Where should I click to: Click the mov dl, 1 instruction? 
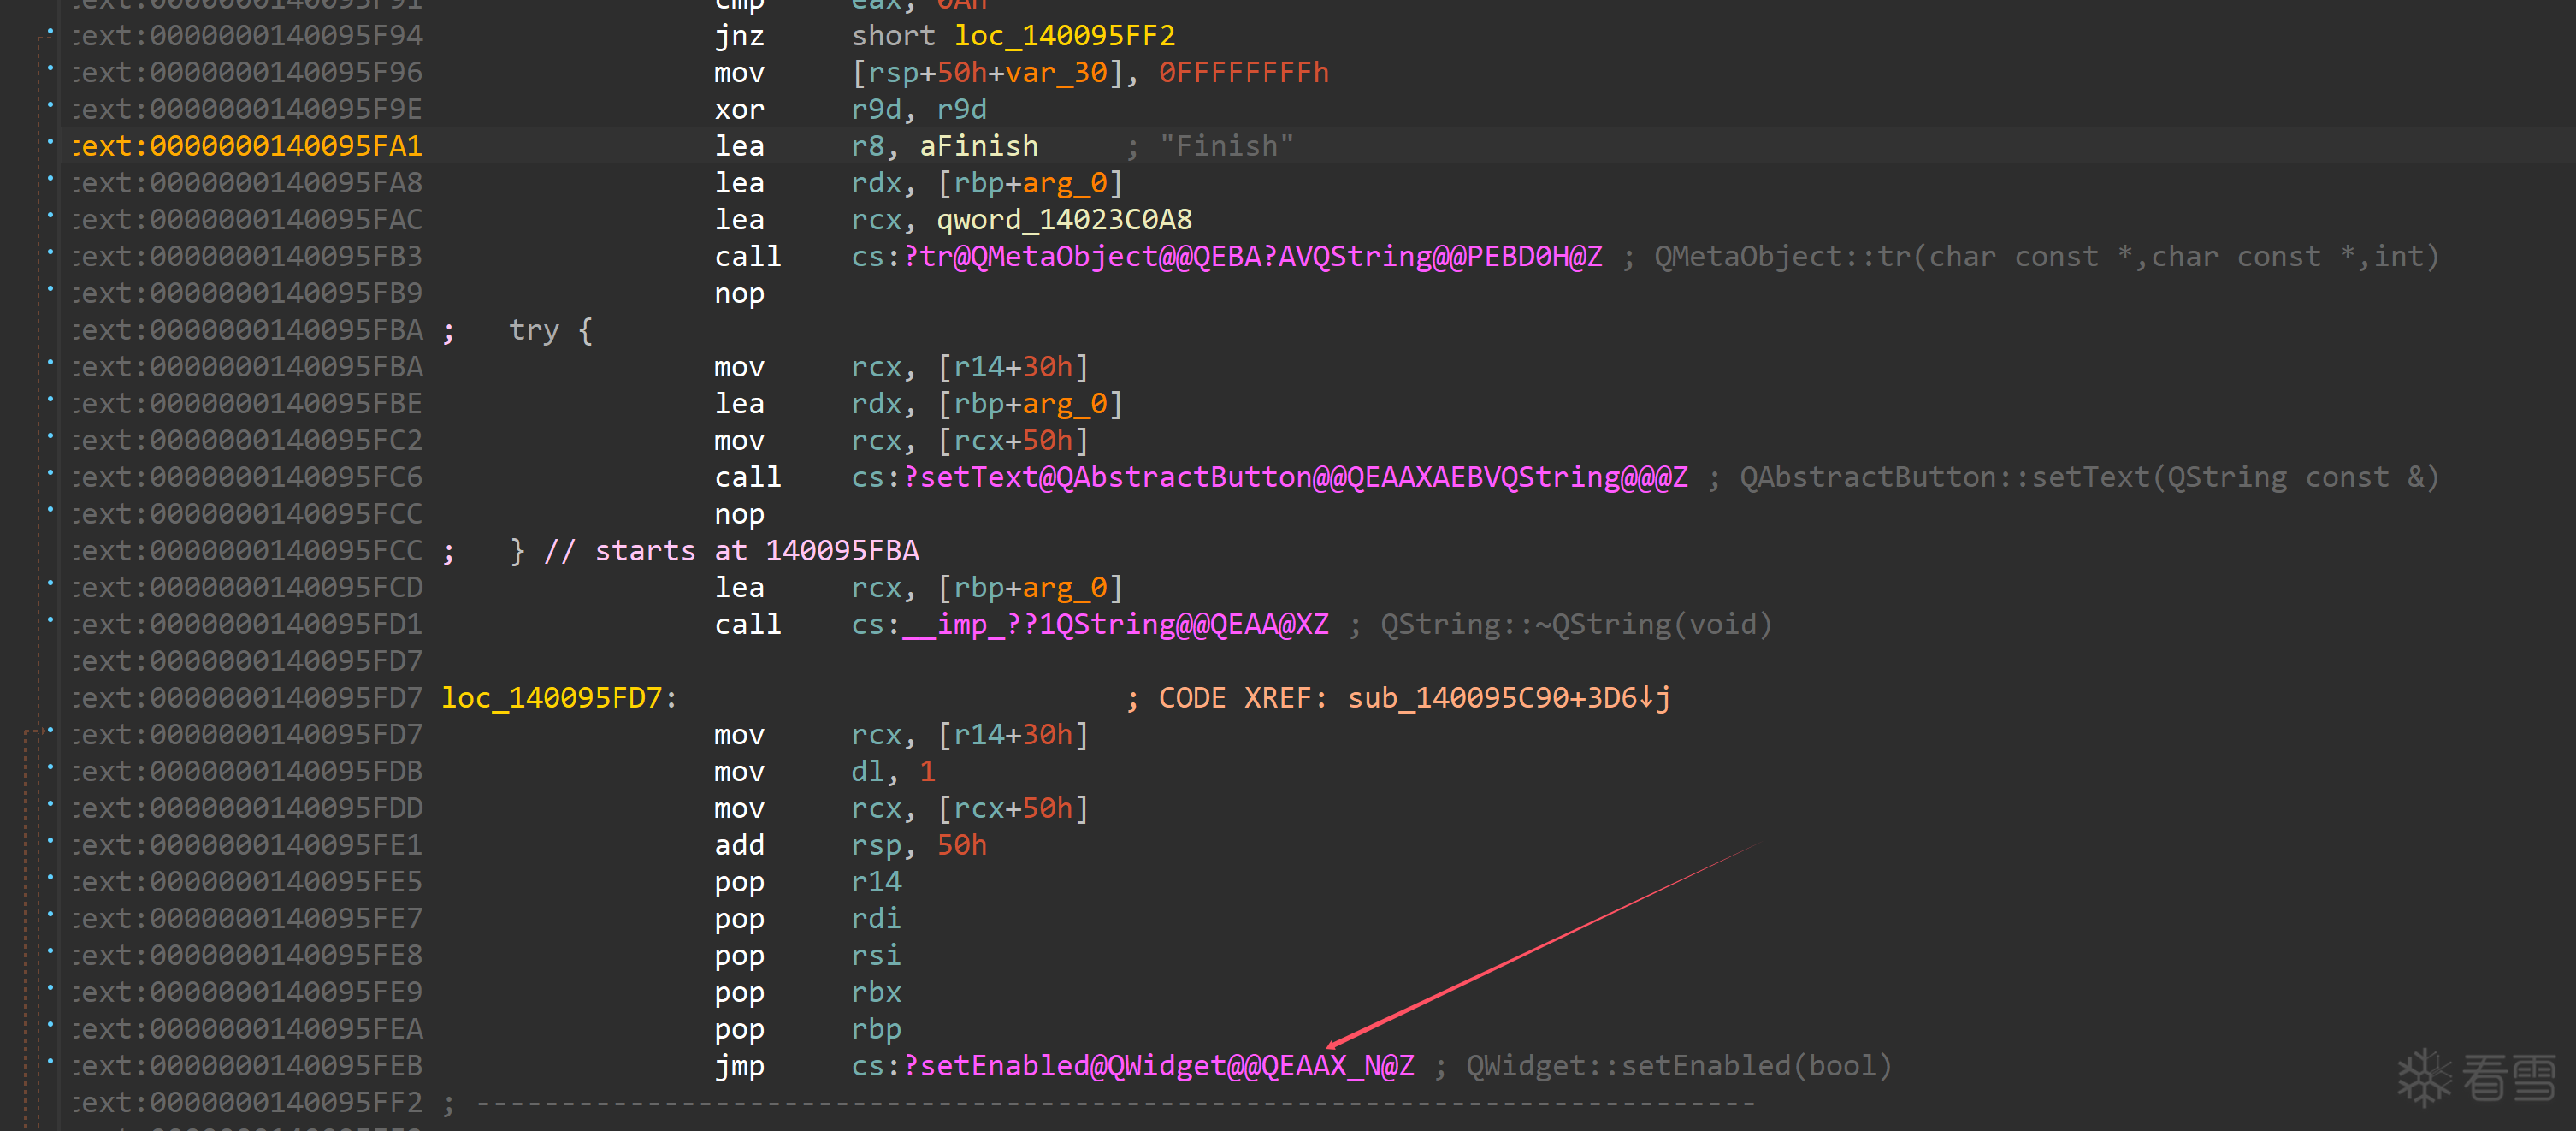[825, 772]
